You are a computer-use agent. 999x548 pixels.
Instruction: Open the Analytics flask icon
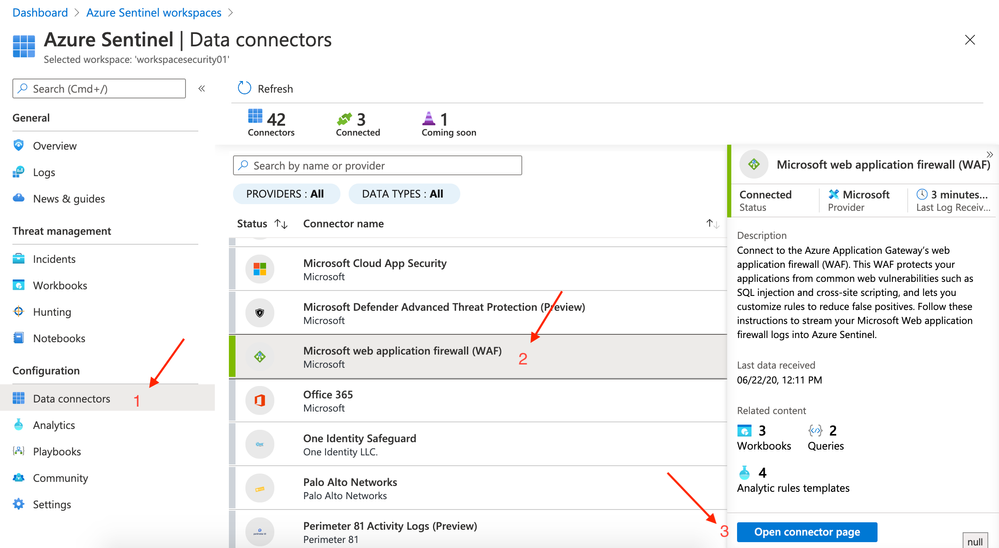(x=19, y=425)
